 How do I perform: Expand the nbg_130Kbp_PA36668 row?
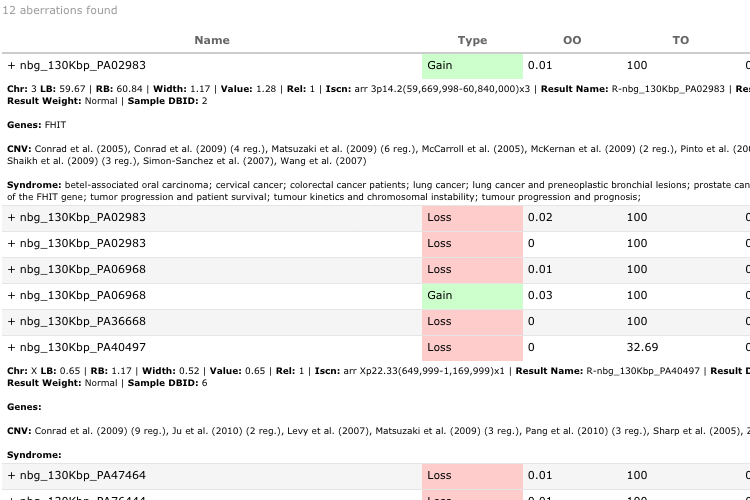point(11,322)
